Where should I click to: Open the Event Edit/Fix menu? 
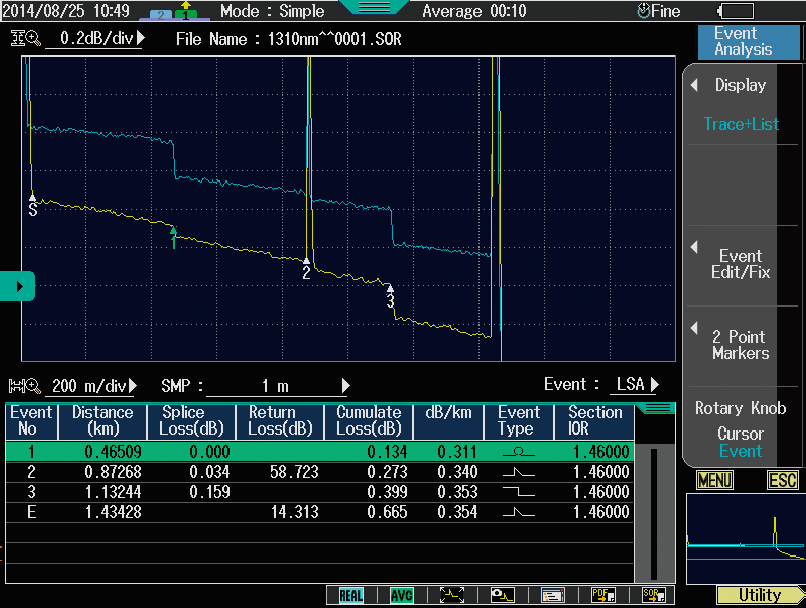[741, 265]
